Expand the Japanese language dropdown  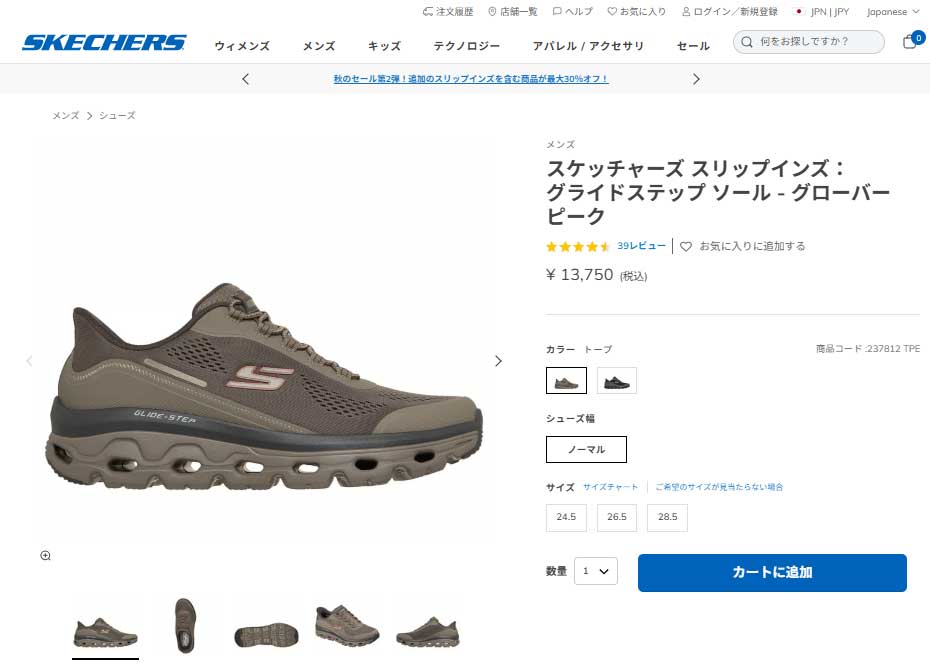pyautogui.click(x=893, y=12)
